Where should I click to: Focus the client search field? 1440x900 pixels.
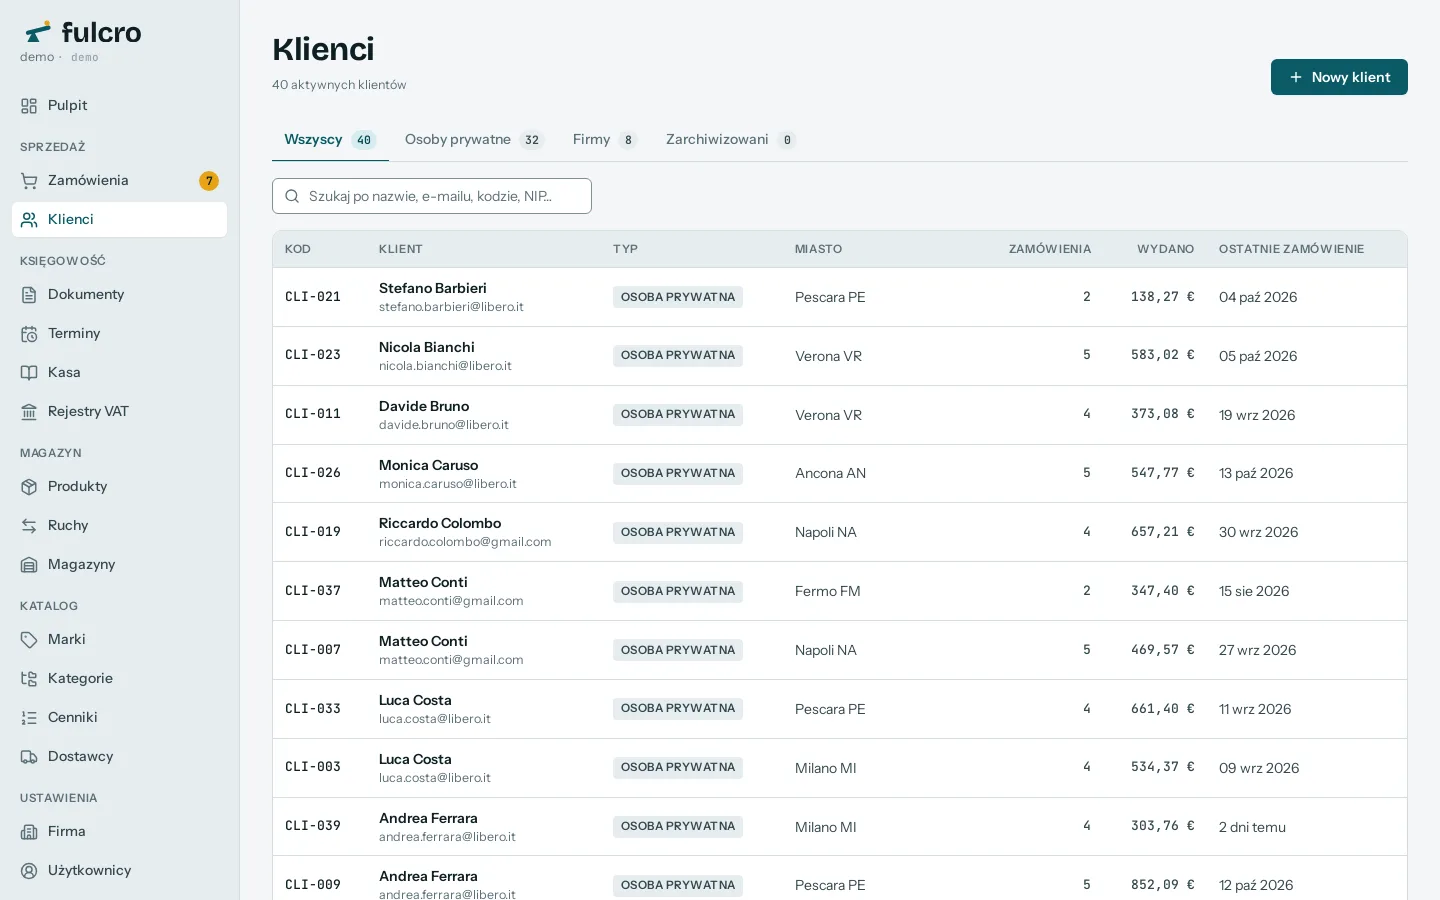(432, 196)
